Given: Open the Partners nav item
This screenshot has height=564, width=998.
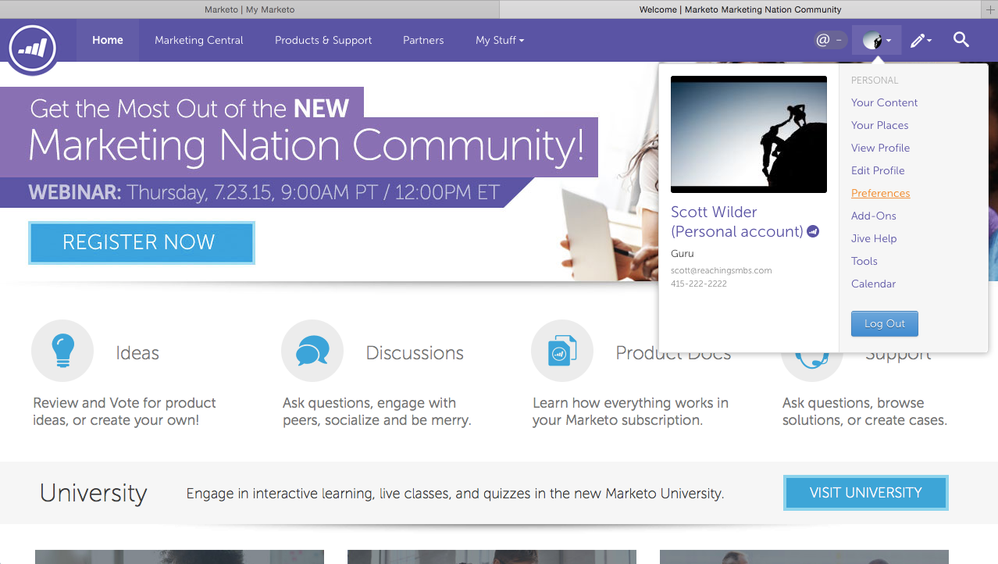Looking at the screenshot, I should [x=423, y=40].
